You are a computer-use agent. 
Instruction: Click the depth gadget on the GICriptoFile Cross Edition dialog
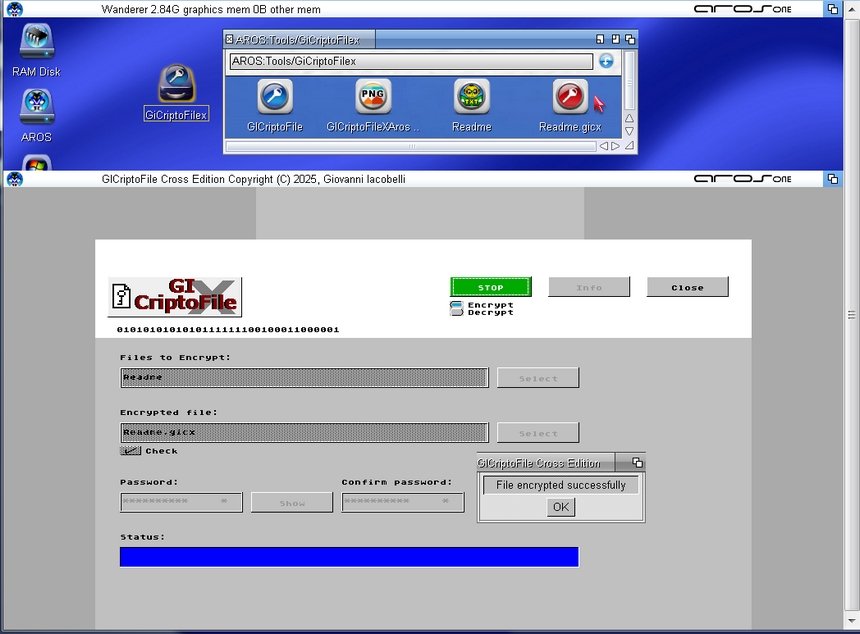[637, 462]
